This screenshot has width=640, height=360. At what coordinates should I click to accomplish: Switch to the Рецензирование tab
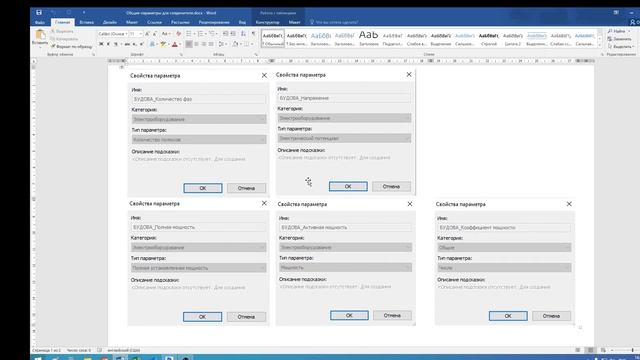pos(214,22)
